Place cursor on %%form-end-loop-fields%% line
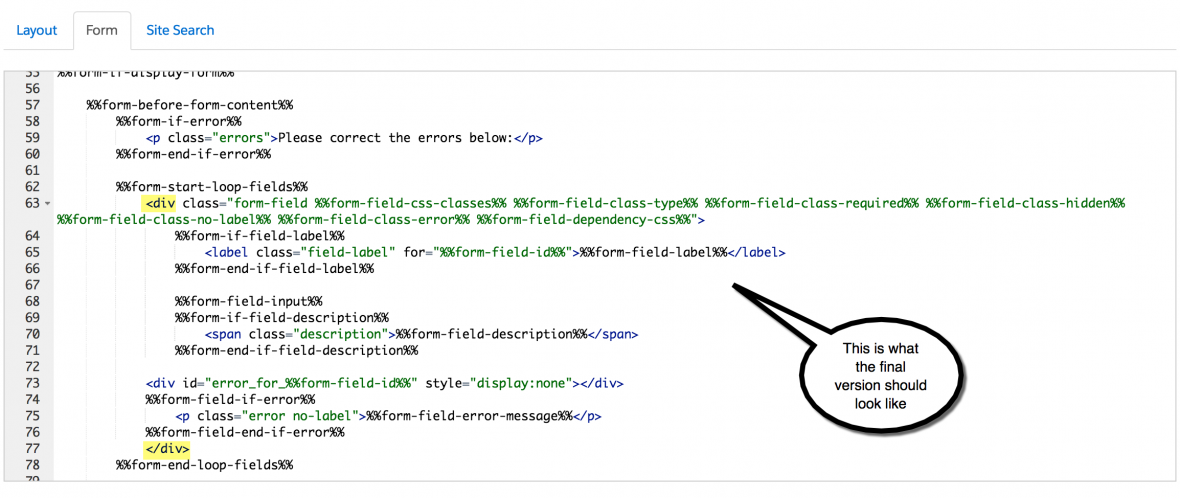This screenshot has height=498, width=1180. (204, 465)
